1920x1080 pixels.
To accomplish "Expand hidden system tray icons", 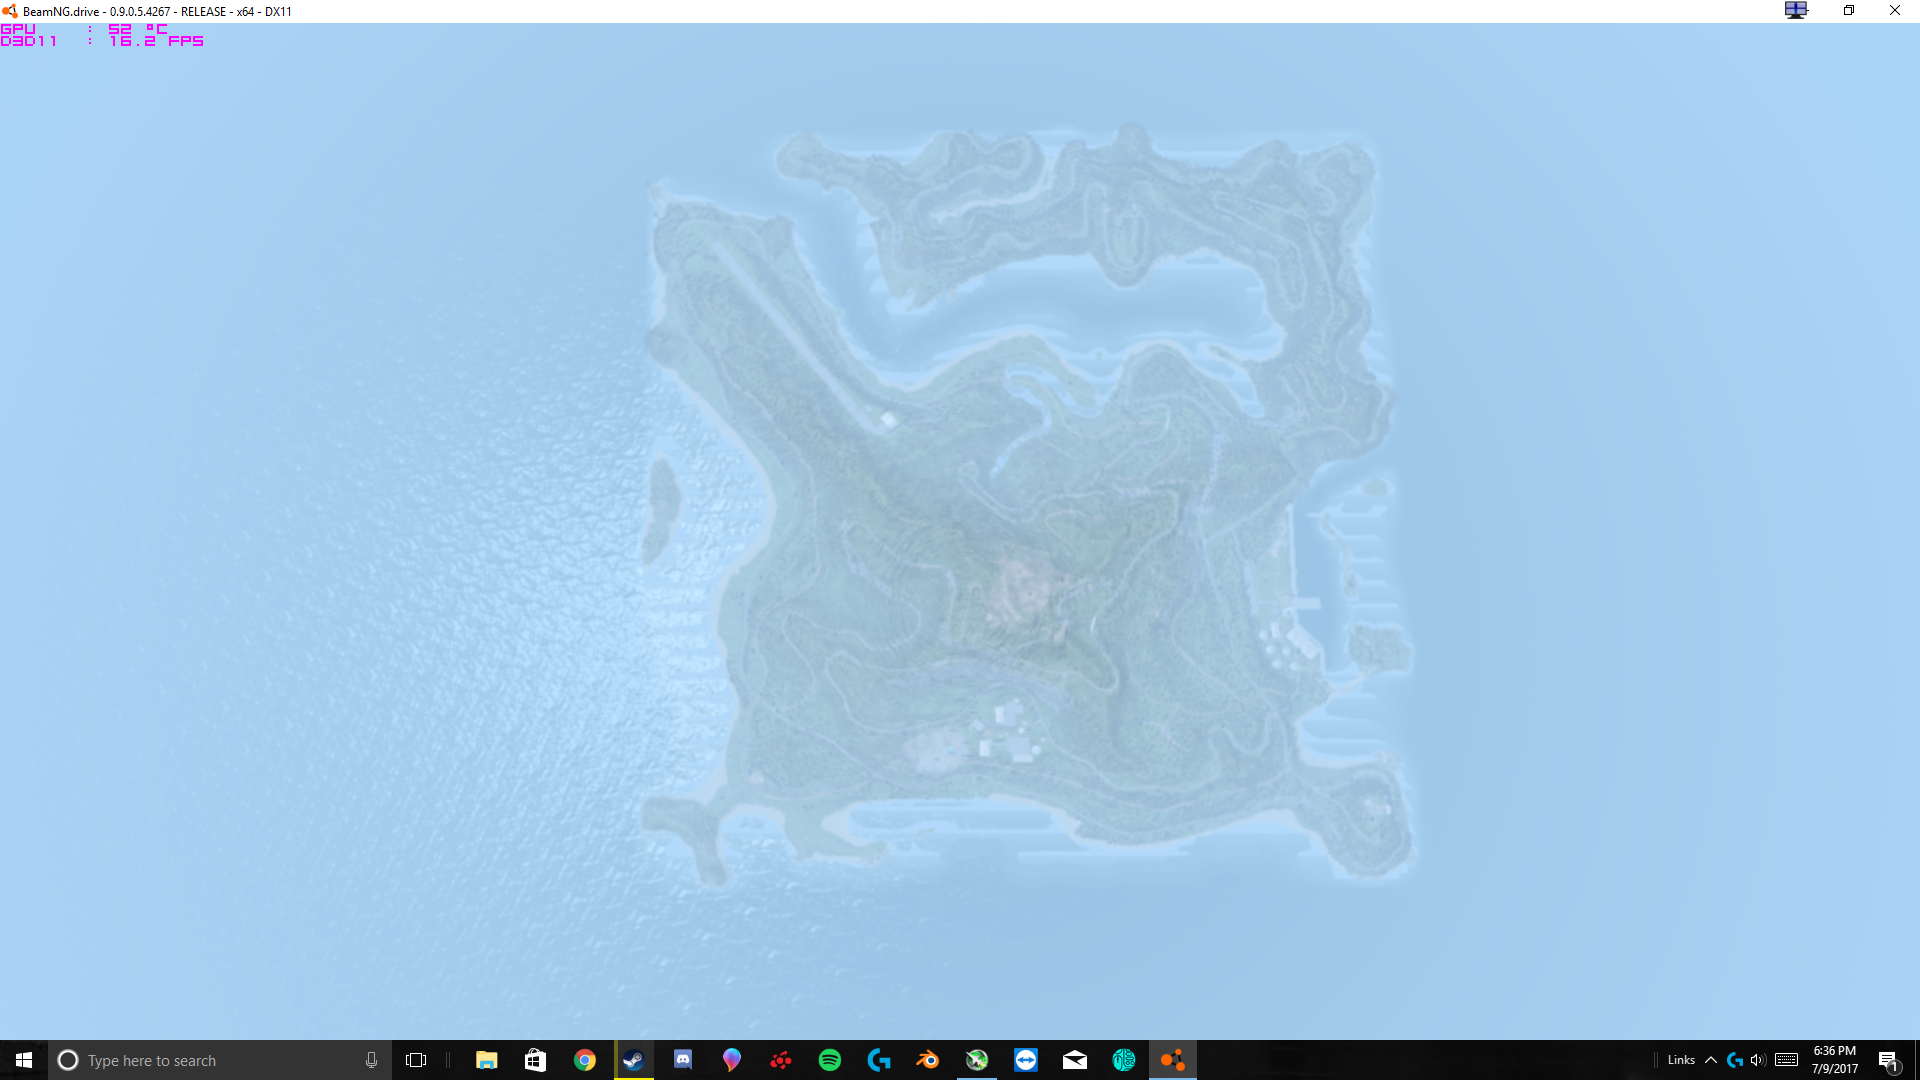I will pos(1711,1060).
